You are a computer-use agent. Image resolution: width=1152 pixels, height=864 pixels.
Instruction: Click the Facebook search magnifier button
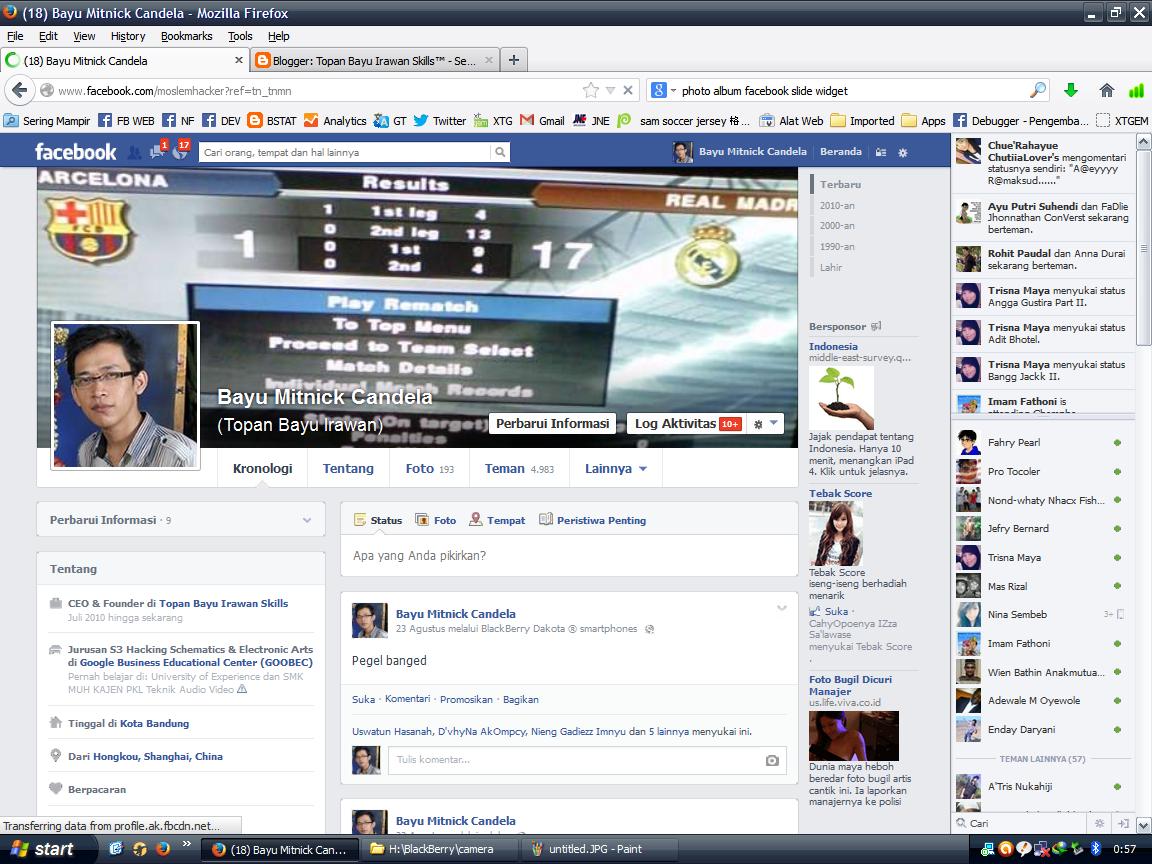pyautogui.click(x=500, y=152)
